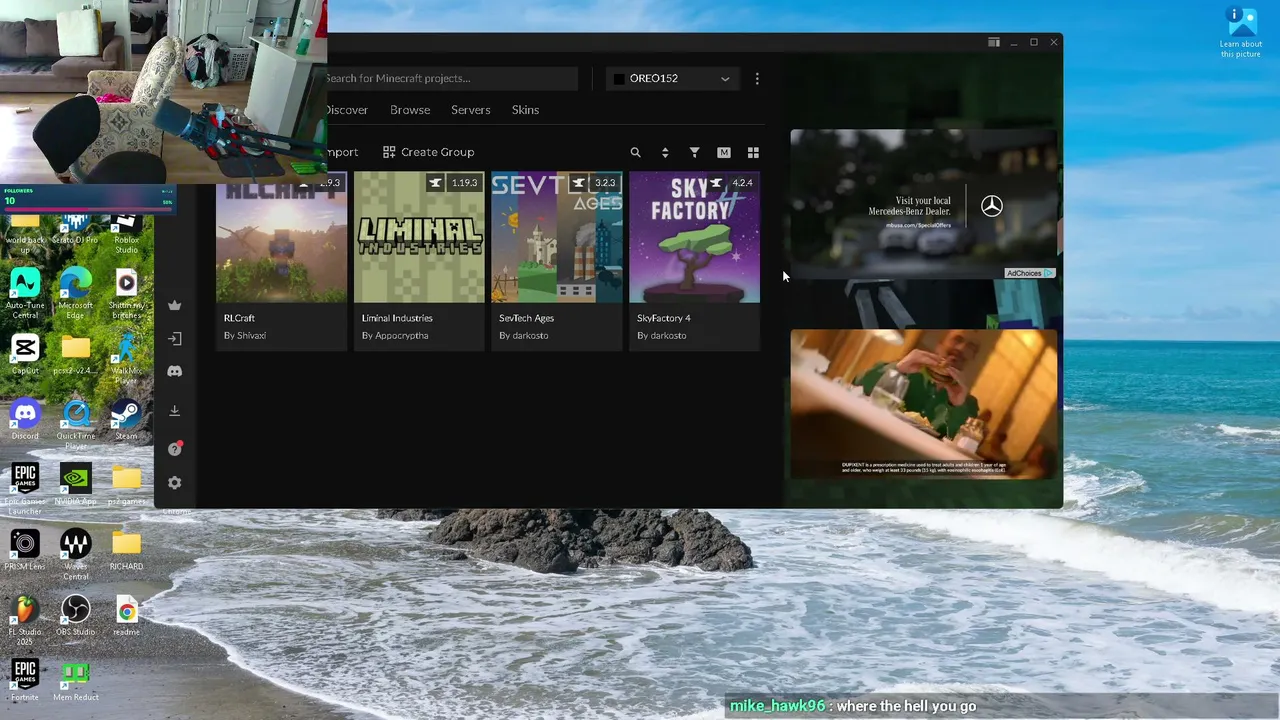This screenshot has height=720, width=1280.
Task: Click the SevTech Ages title text
Action: pos(526,318)
